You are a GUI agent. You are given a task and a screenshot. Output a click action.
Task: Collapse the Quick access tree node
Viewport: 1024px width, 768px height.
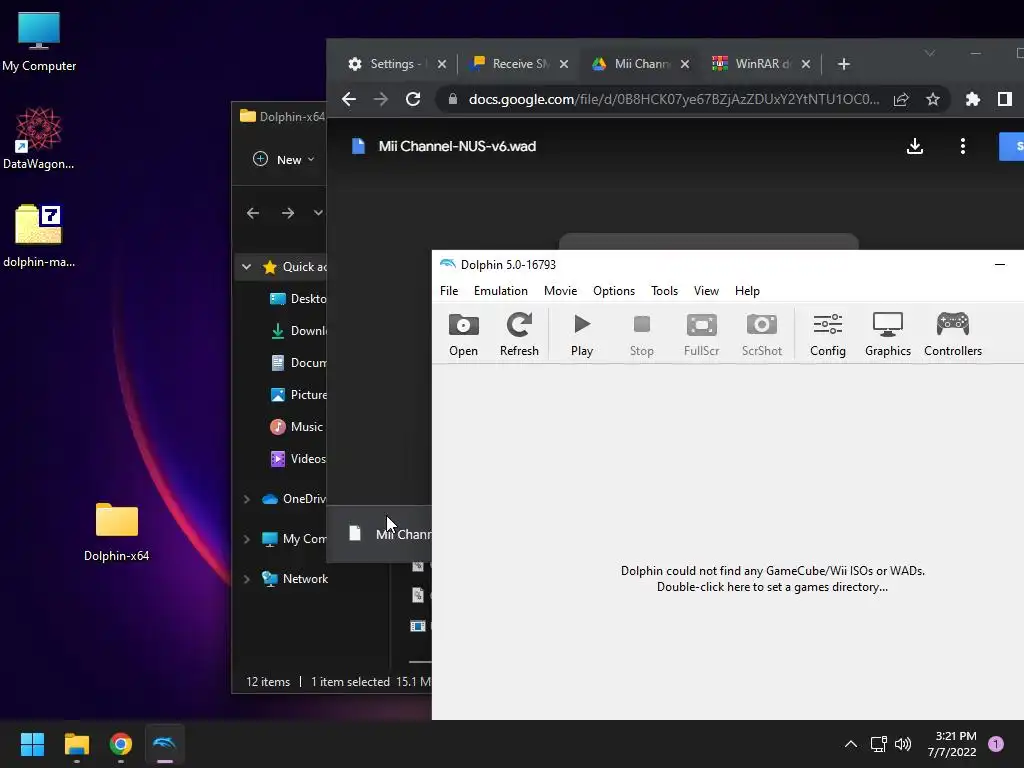point(246,266)
